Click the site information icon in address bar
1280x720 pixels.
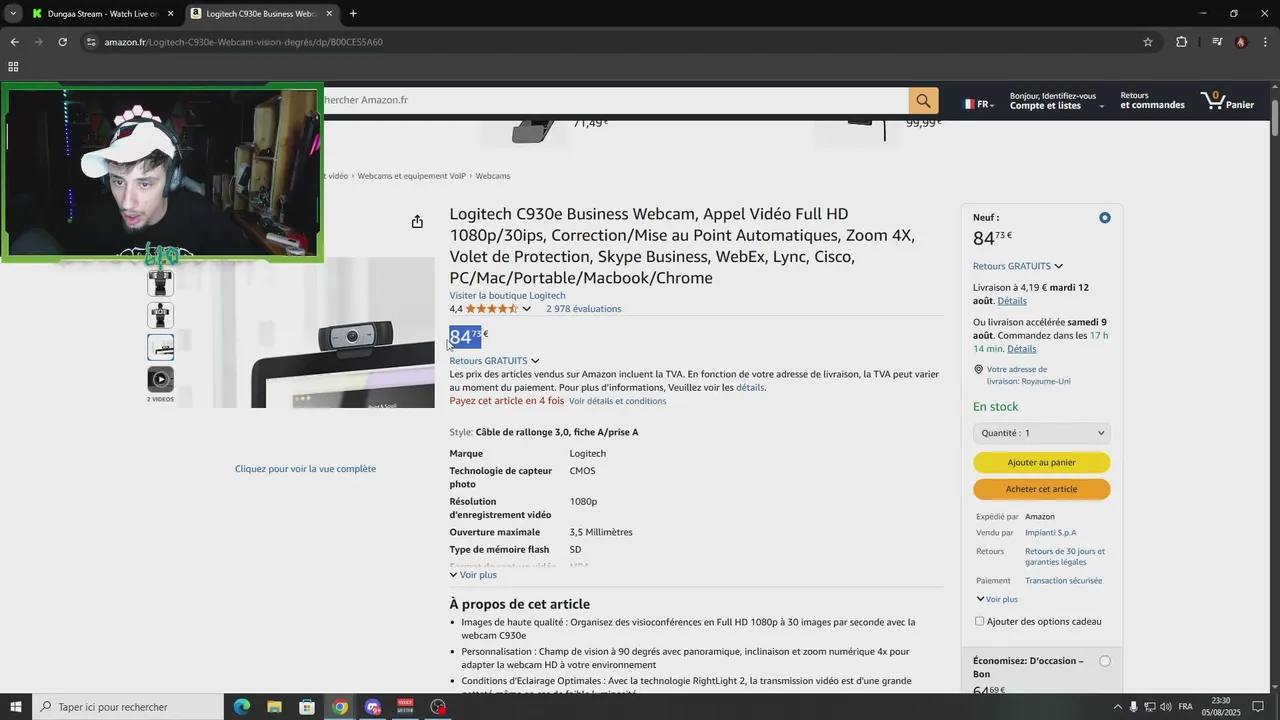(x=91, y=42)
